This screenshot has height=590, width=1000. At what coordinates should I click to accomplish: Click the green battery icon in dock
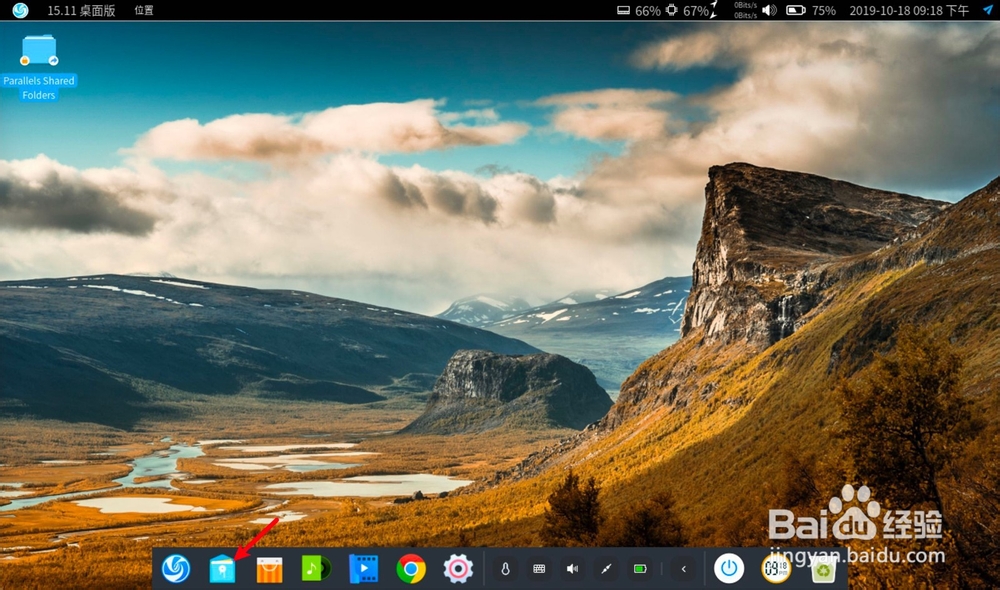point(640,569)
